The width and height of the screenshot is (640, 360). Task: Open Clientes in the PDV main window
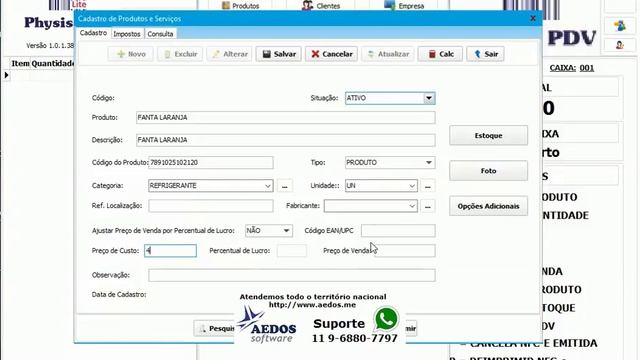click(x=321, y=6)
